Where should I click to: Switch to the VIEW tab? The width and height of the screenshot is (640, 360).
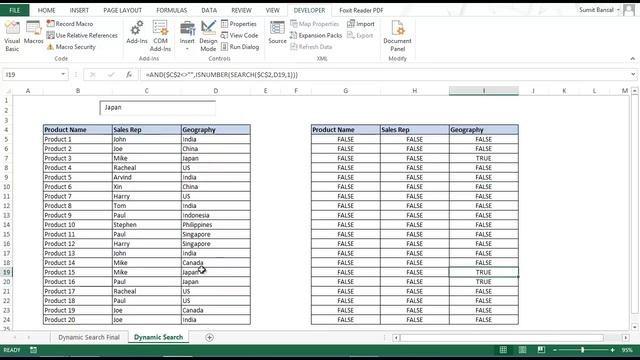click(x=272, y=10)
